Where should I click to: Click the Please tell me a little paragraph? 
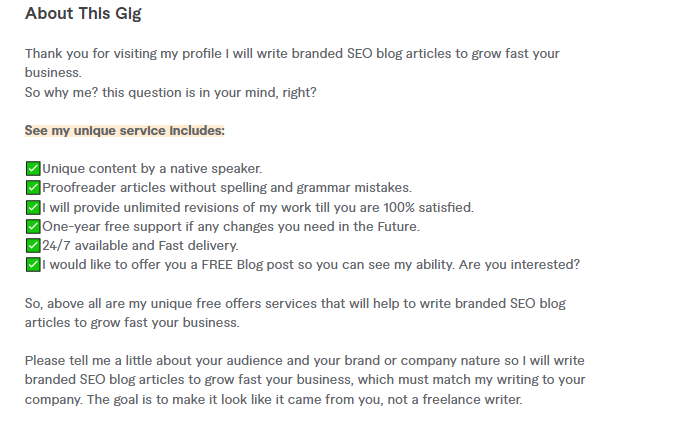pyautogui.click(x=305, y=380)
